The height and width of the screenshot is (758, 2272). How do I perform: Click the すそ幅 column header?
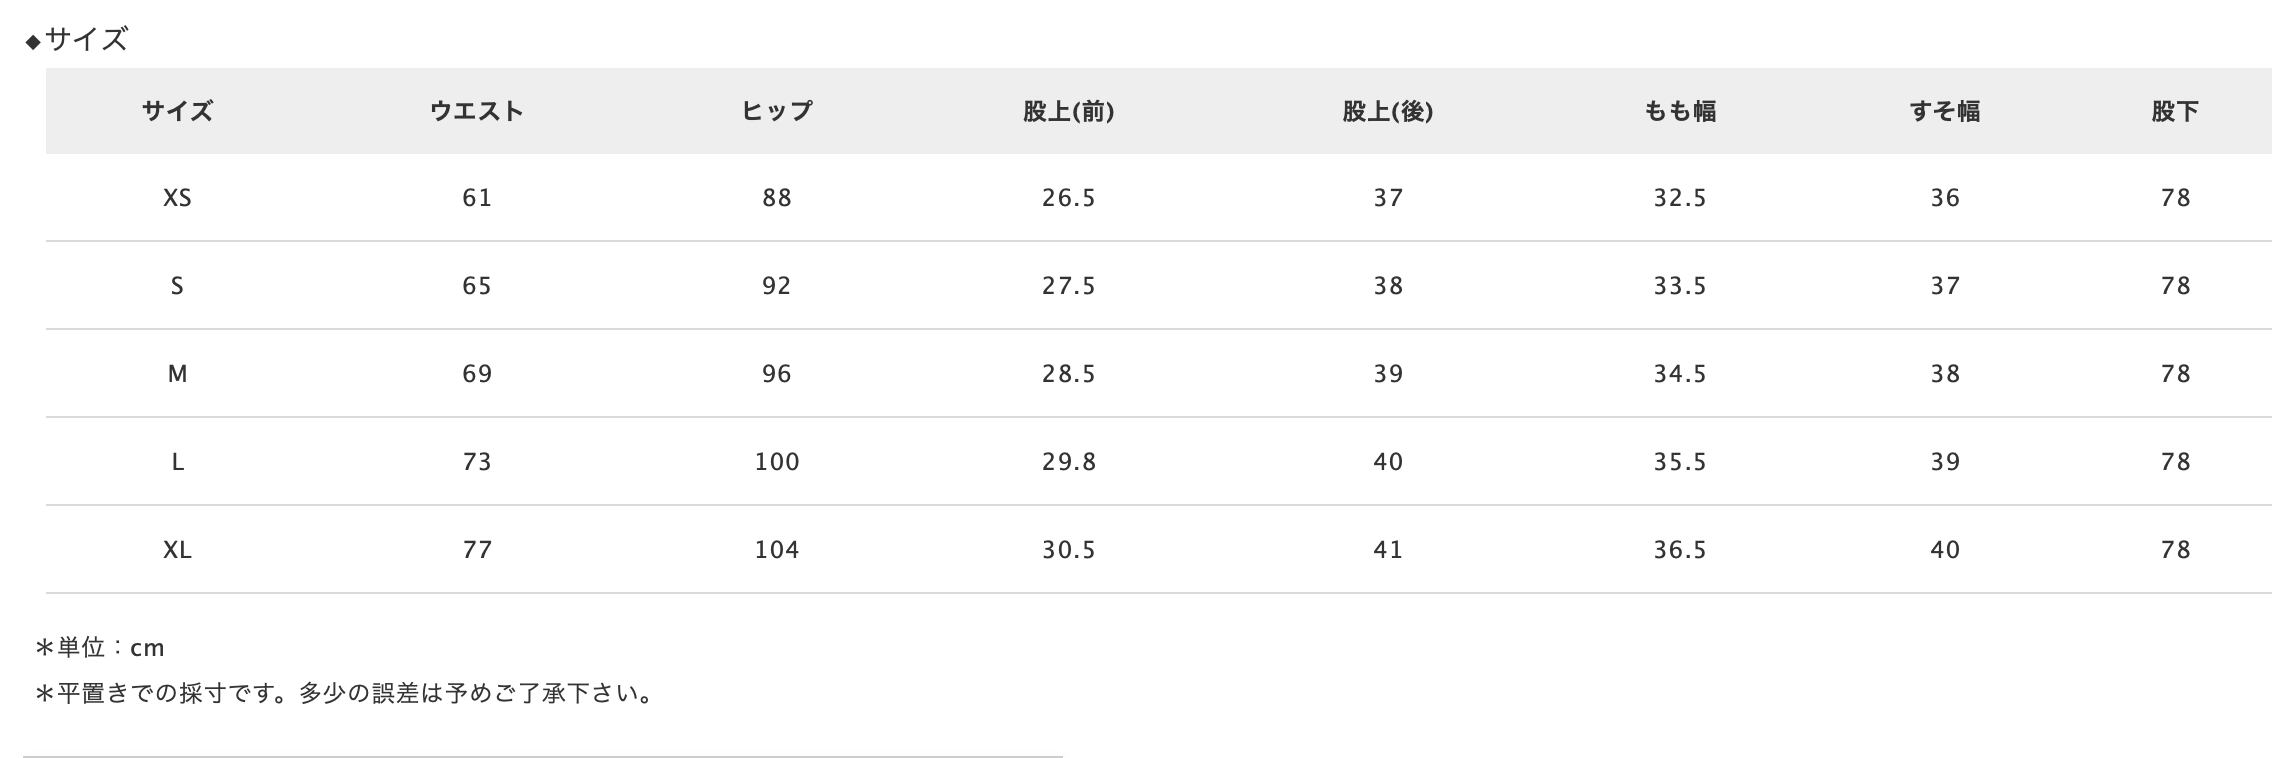(1945, 111)
